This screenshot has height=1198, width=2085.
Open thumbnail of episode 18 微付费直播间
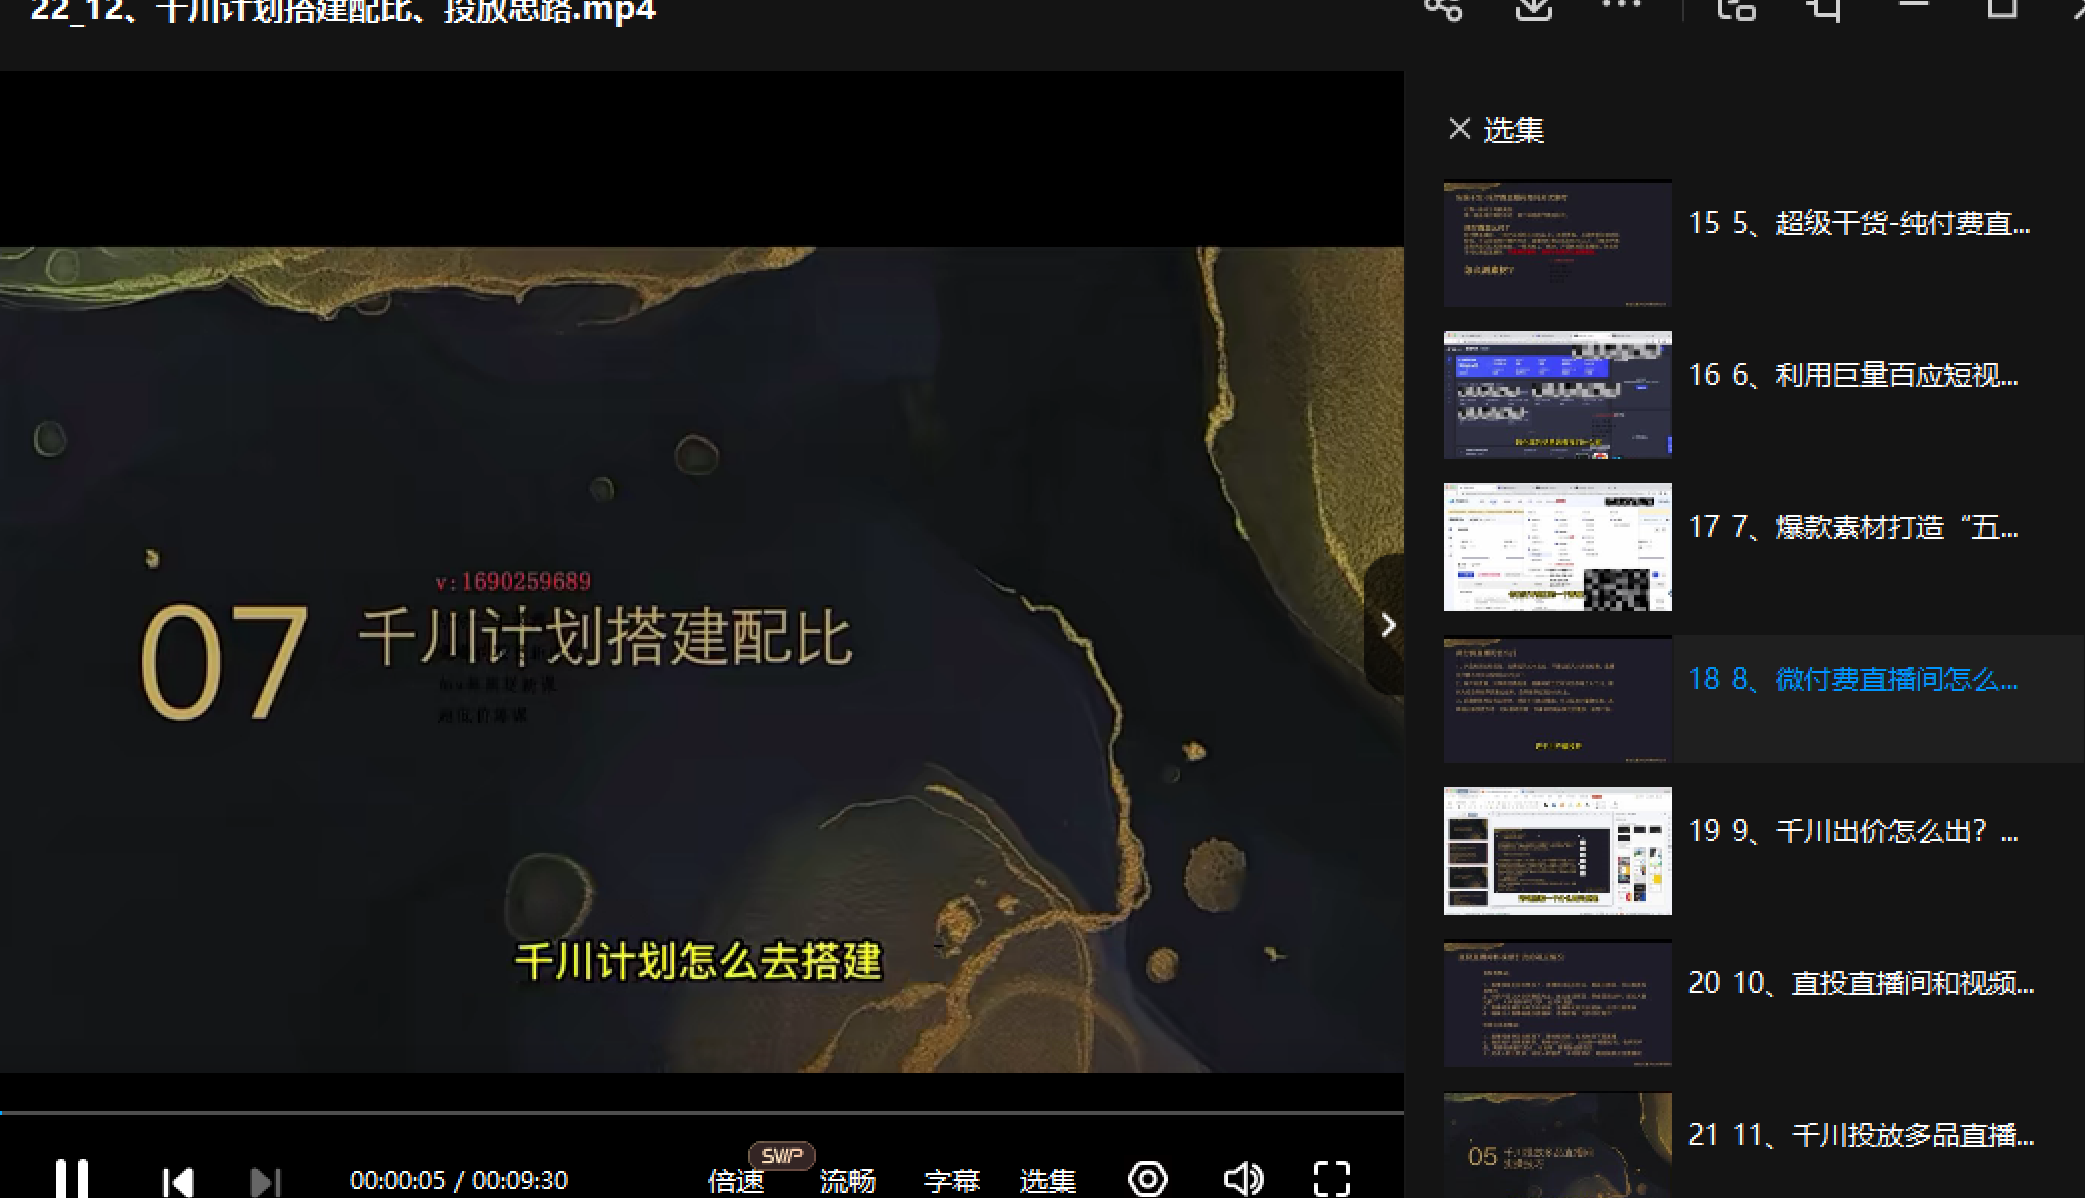pyautogui.click(x=1557, y=699)
